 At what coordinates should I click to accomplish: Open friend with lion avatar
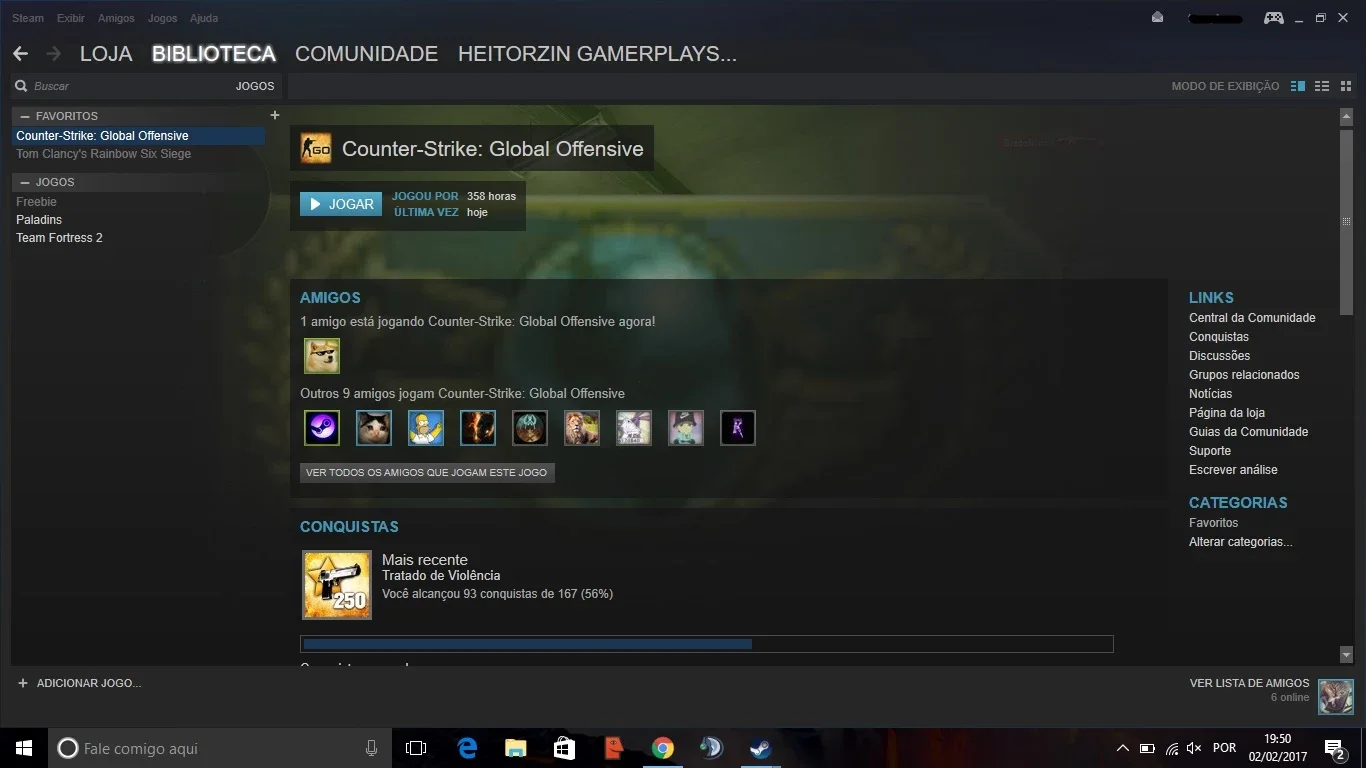582,428
